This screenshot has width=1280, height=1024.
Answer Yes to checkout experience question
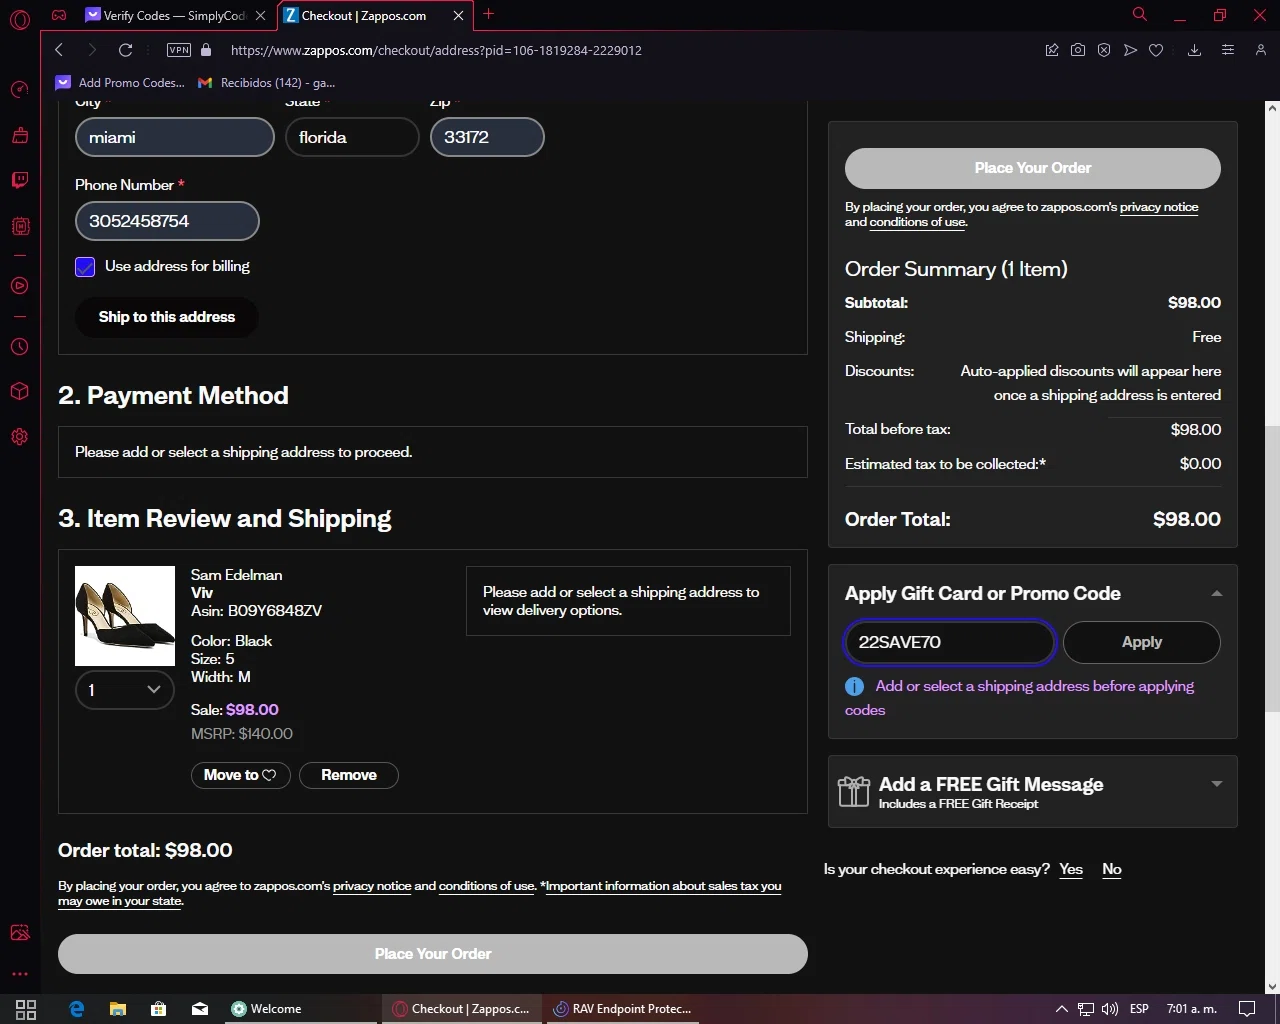click(x=1071, y=869)
